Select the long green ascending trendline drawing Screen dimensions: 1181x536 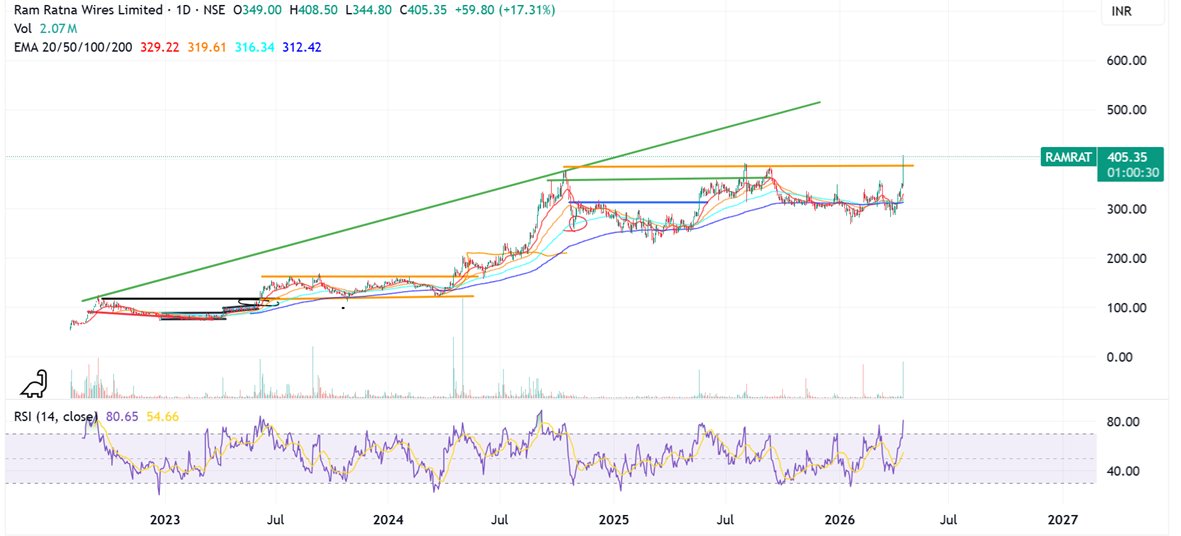click(x=452, y=200)
